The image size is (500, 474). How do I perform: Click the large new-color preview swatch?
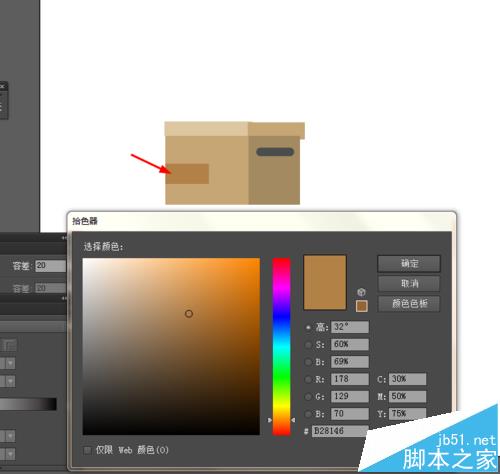325,282
